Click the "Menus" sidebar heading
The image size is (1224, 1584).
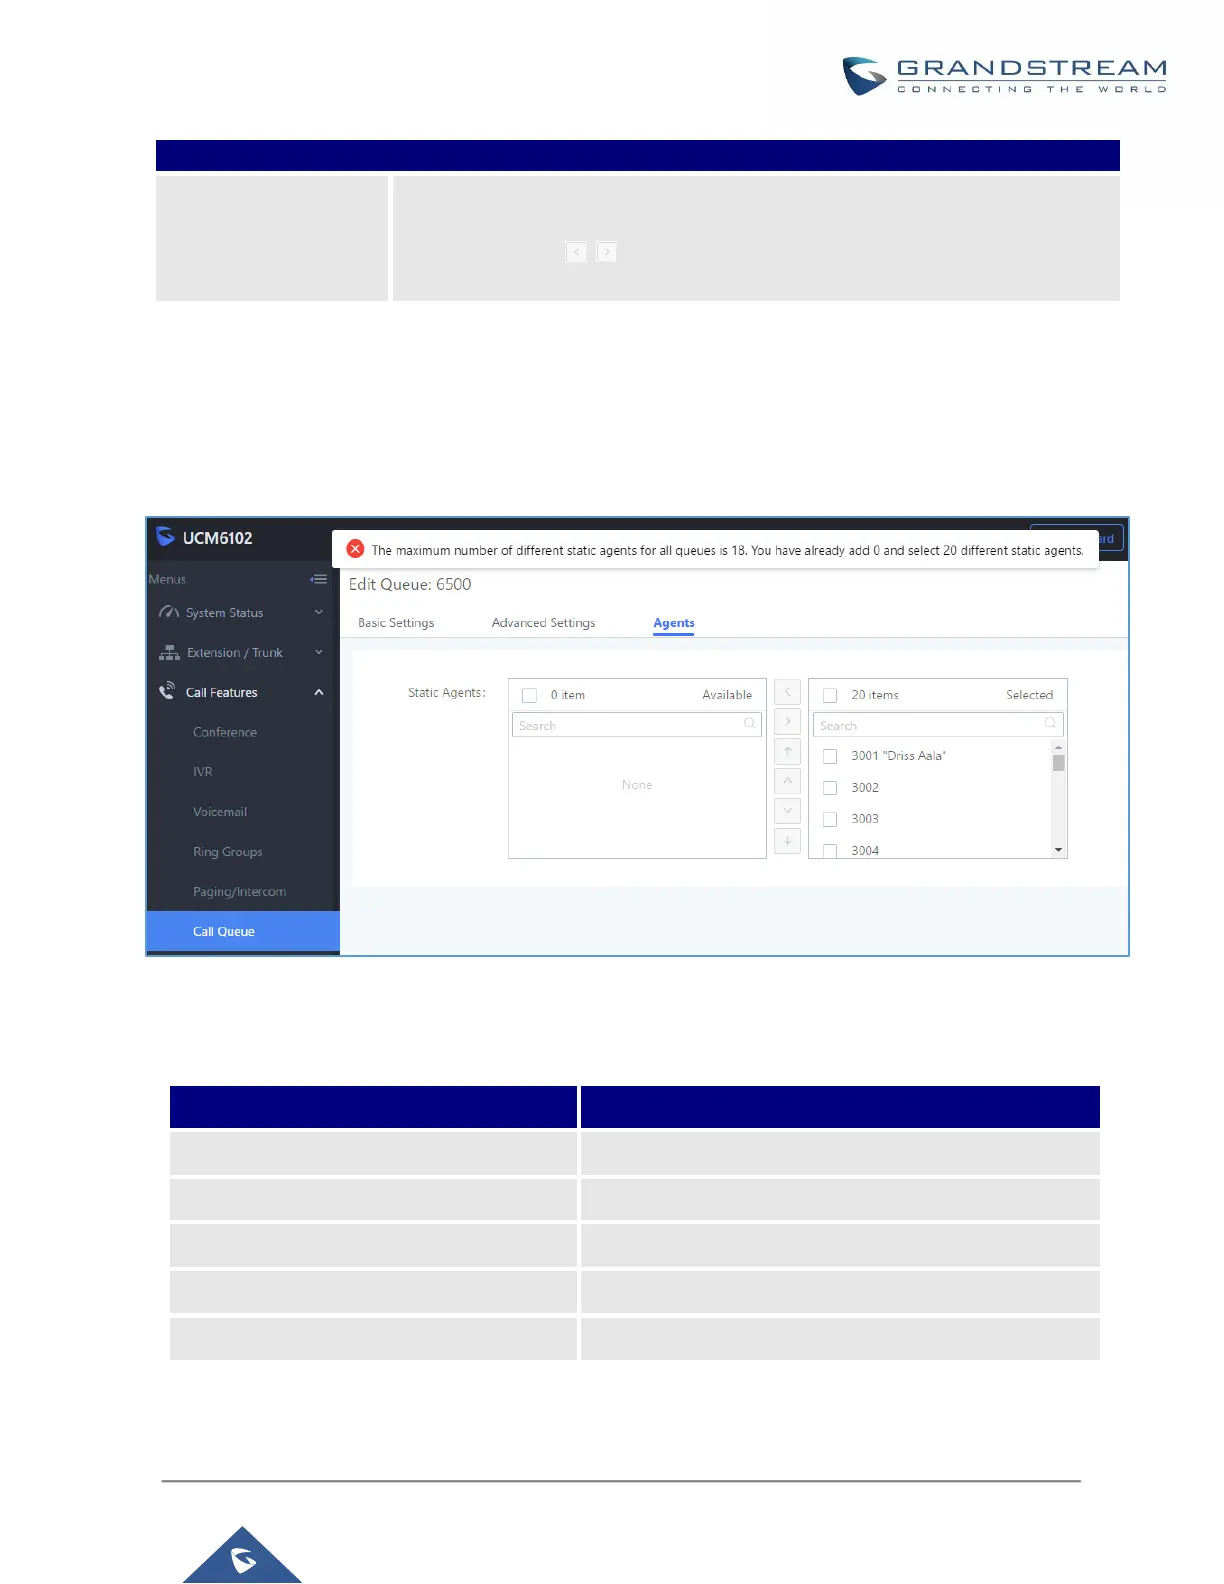click(167, 579)
